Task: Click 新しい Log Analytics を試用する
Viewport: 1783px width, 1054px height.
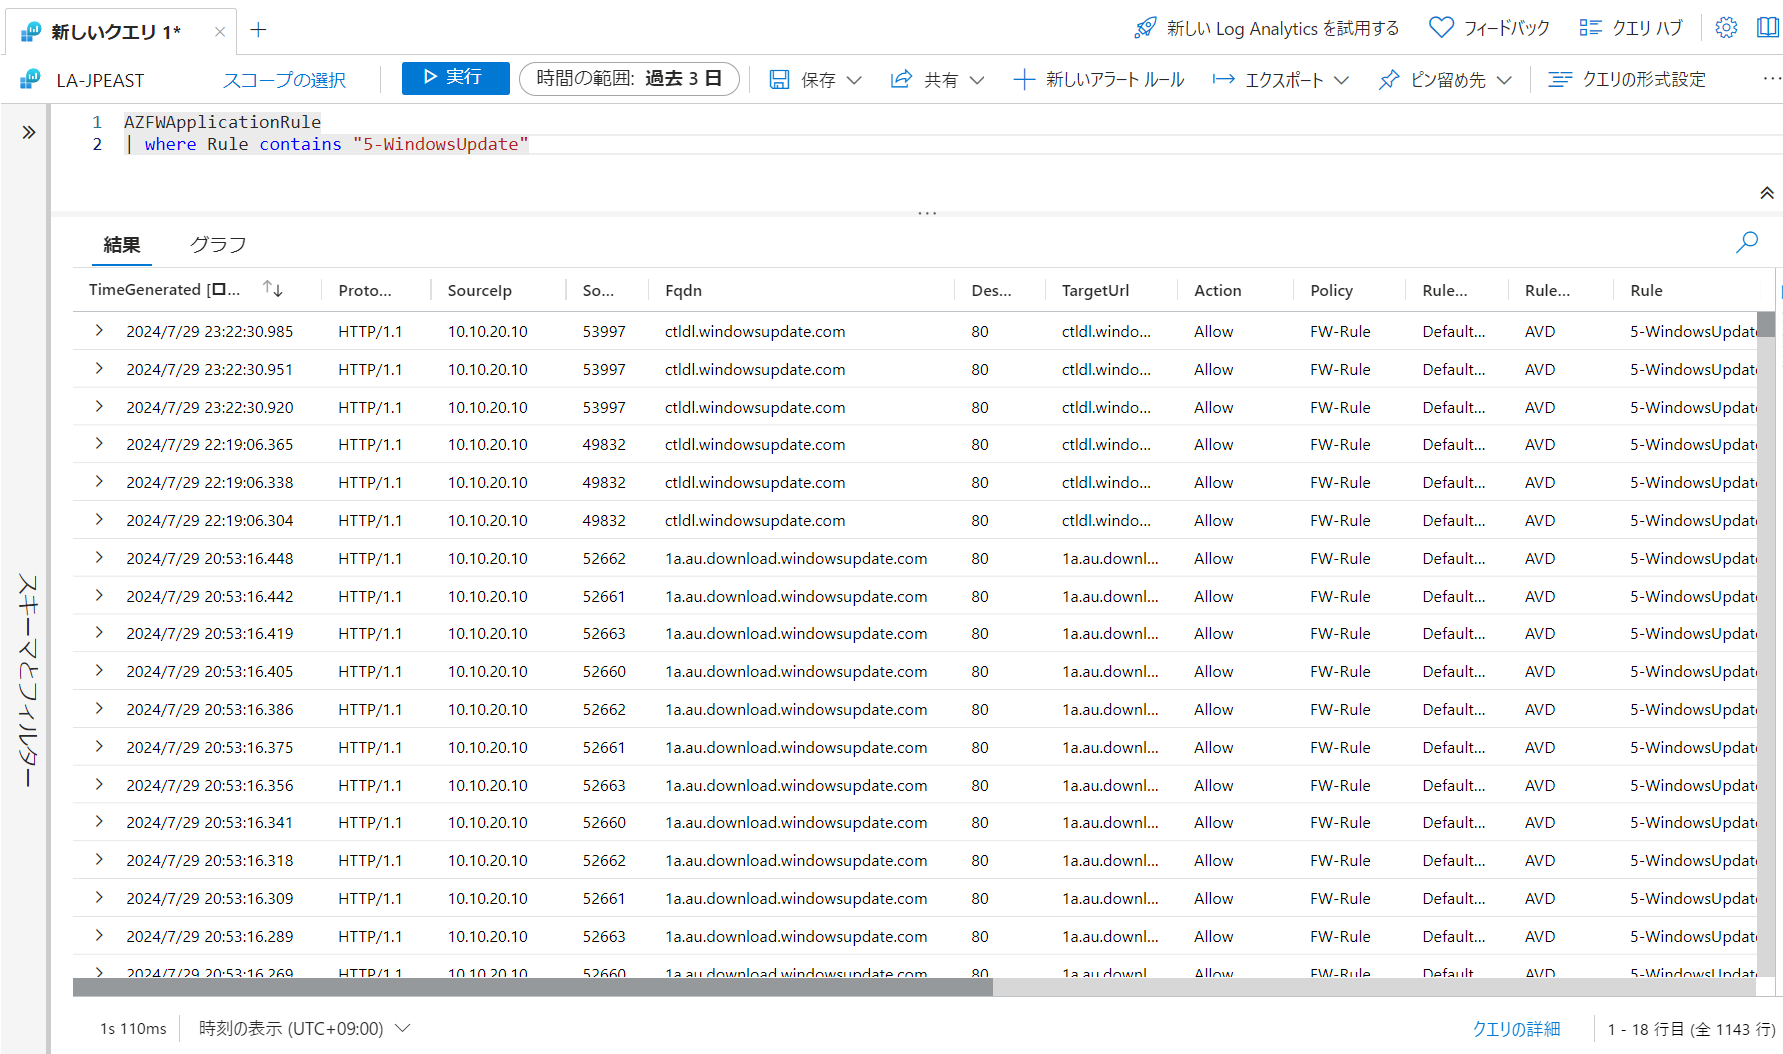Action: 1267,28
